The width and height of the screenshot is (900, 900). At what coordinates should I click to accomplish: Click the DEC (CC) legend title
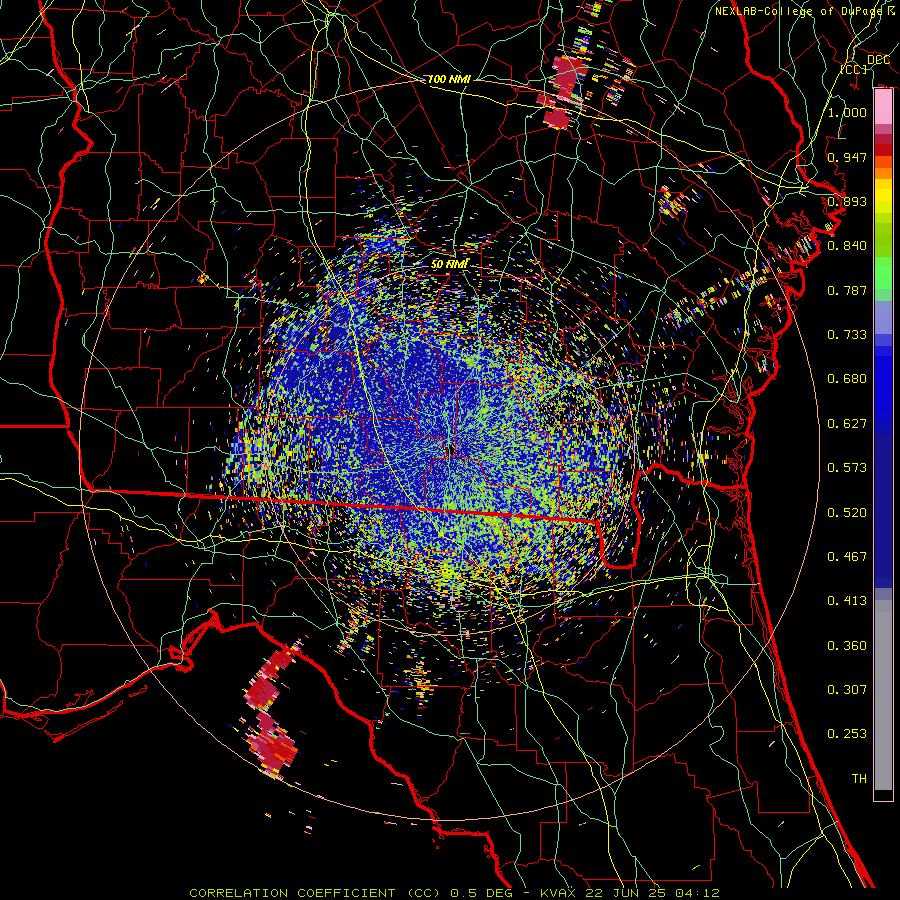[866, 64]
